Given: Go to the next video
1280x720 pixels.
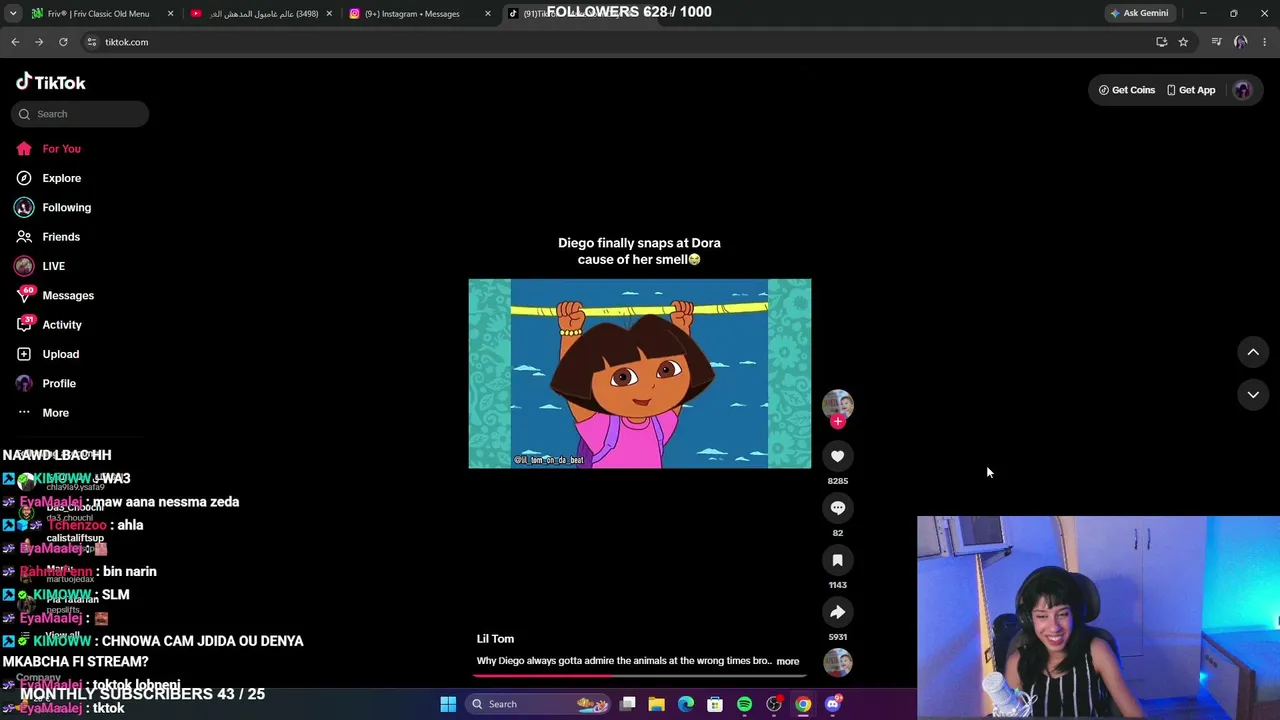Looking at the screenshot, I should (x=1253, y=395).
